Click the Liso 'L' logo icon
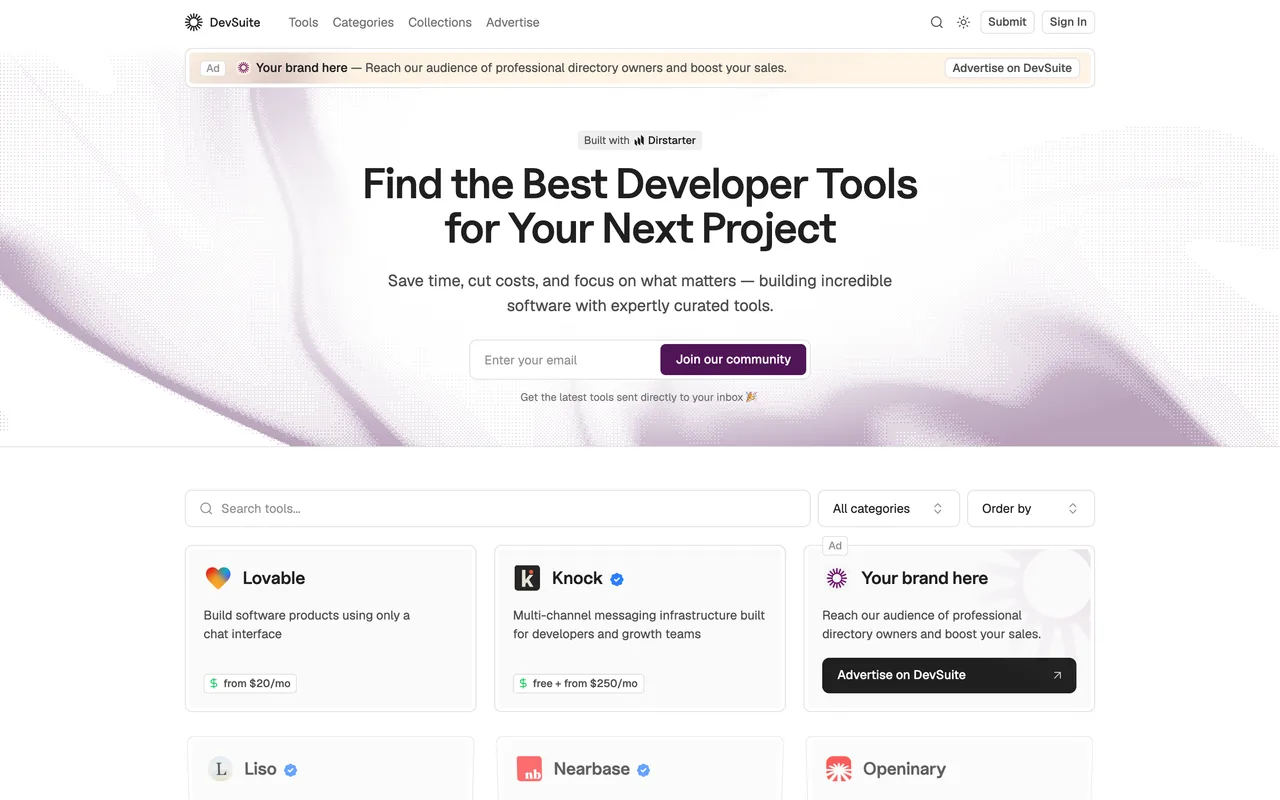The height and width of the screenshot is (800, 1280). tap(220, 769)
